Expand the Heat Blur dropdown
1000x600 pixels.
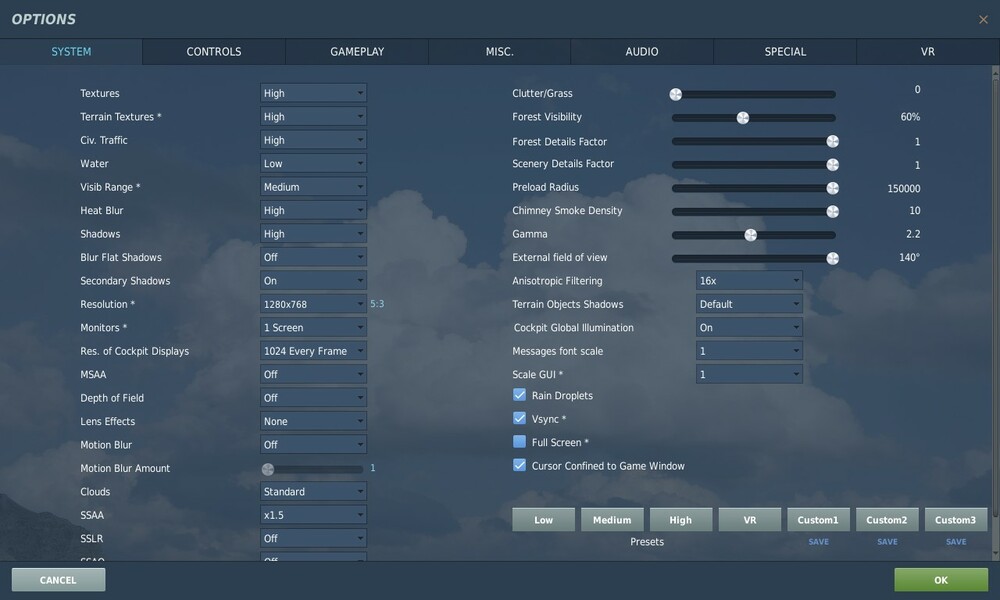click(x=313, y=210)
